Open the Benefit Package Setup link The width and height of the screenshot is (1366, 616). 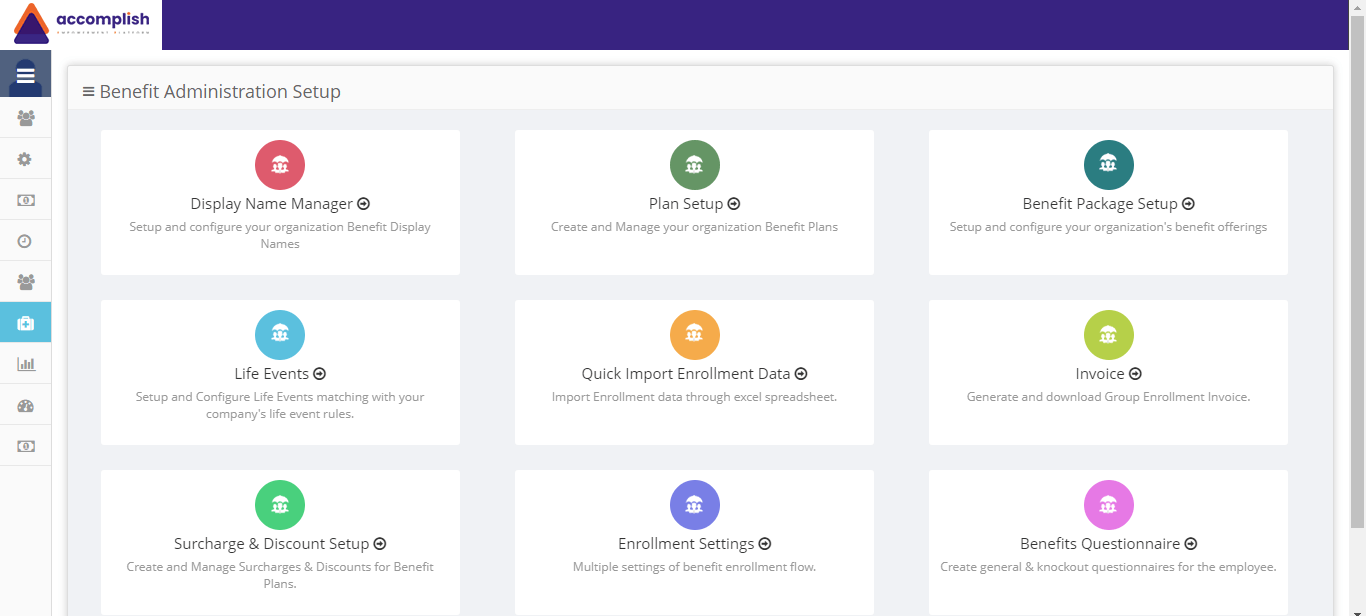click(x=1108, y=204)
